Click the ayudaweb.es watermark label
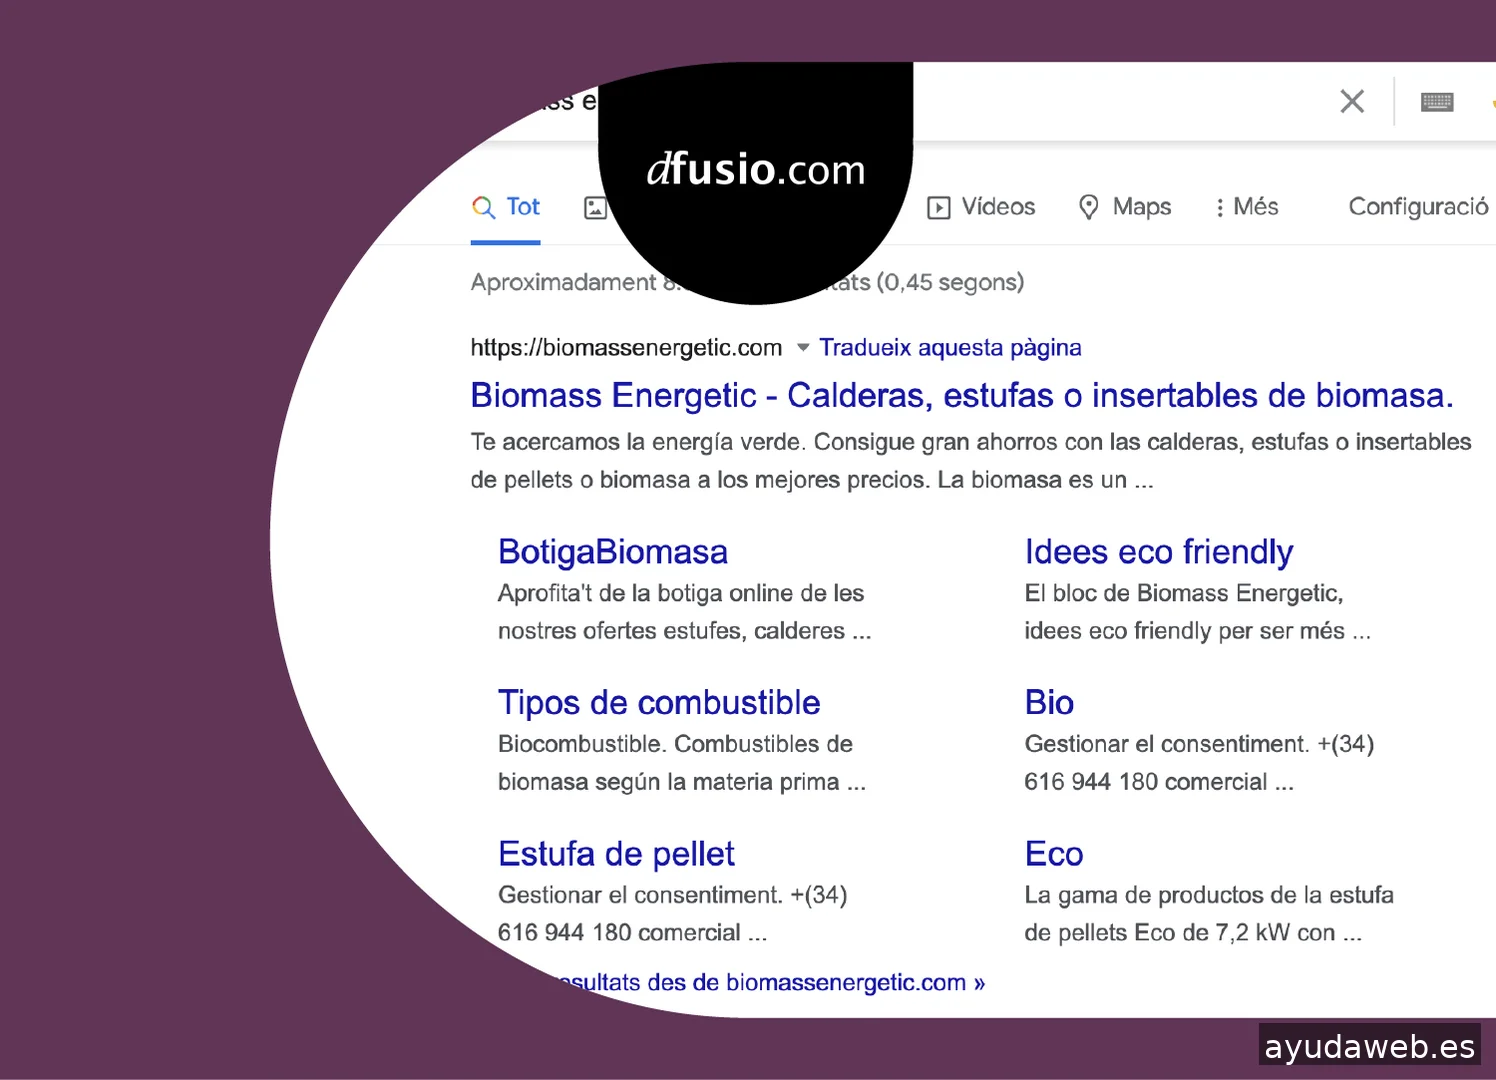 (x=1369, y=1046)
